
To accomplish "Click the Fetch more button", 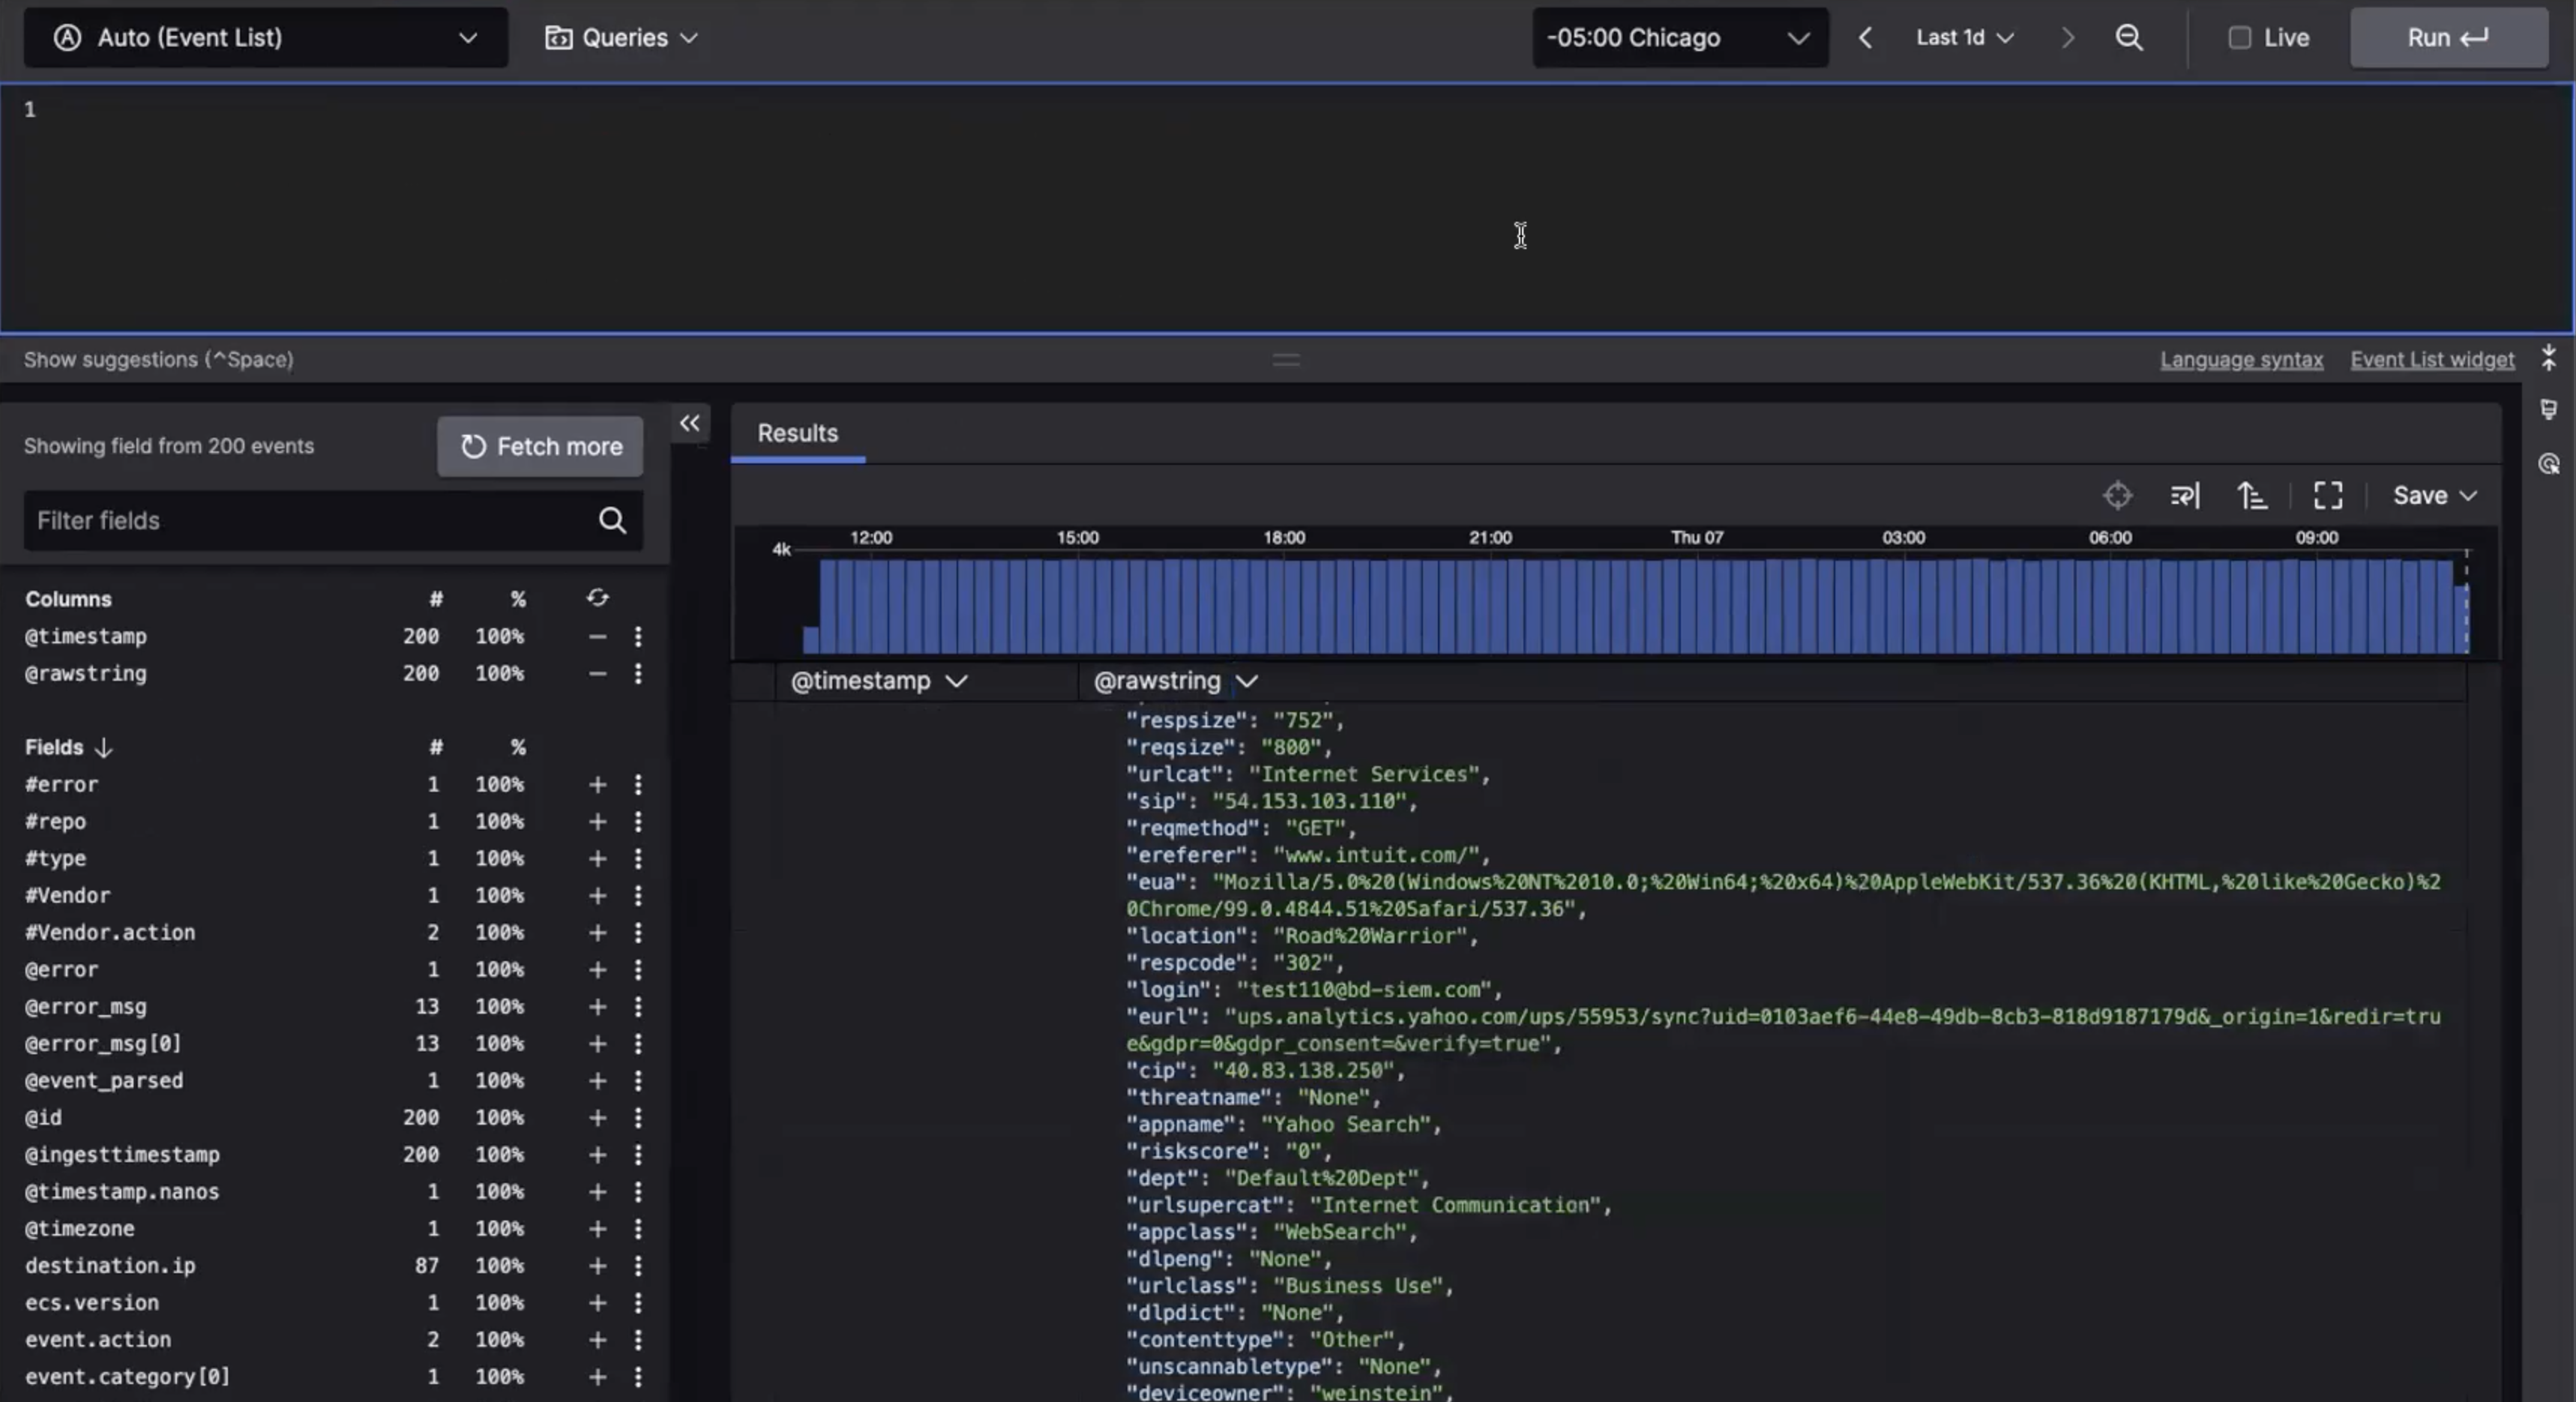I will coord(540,446).
